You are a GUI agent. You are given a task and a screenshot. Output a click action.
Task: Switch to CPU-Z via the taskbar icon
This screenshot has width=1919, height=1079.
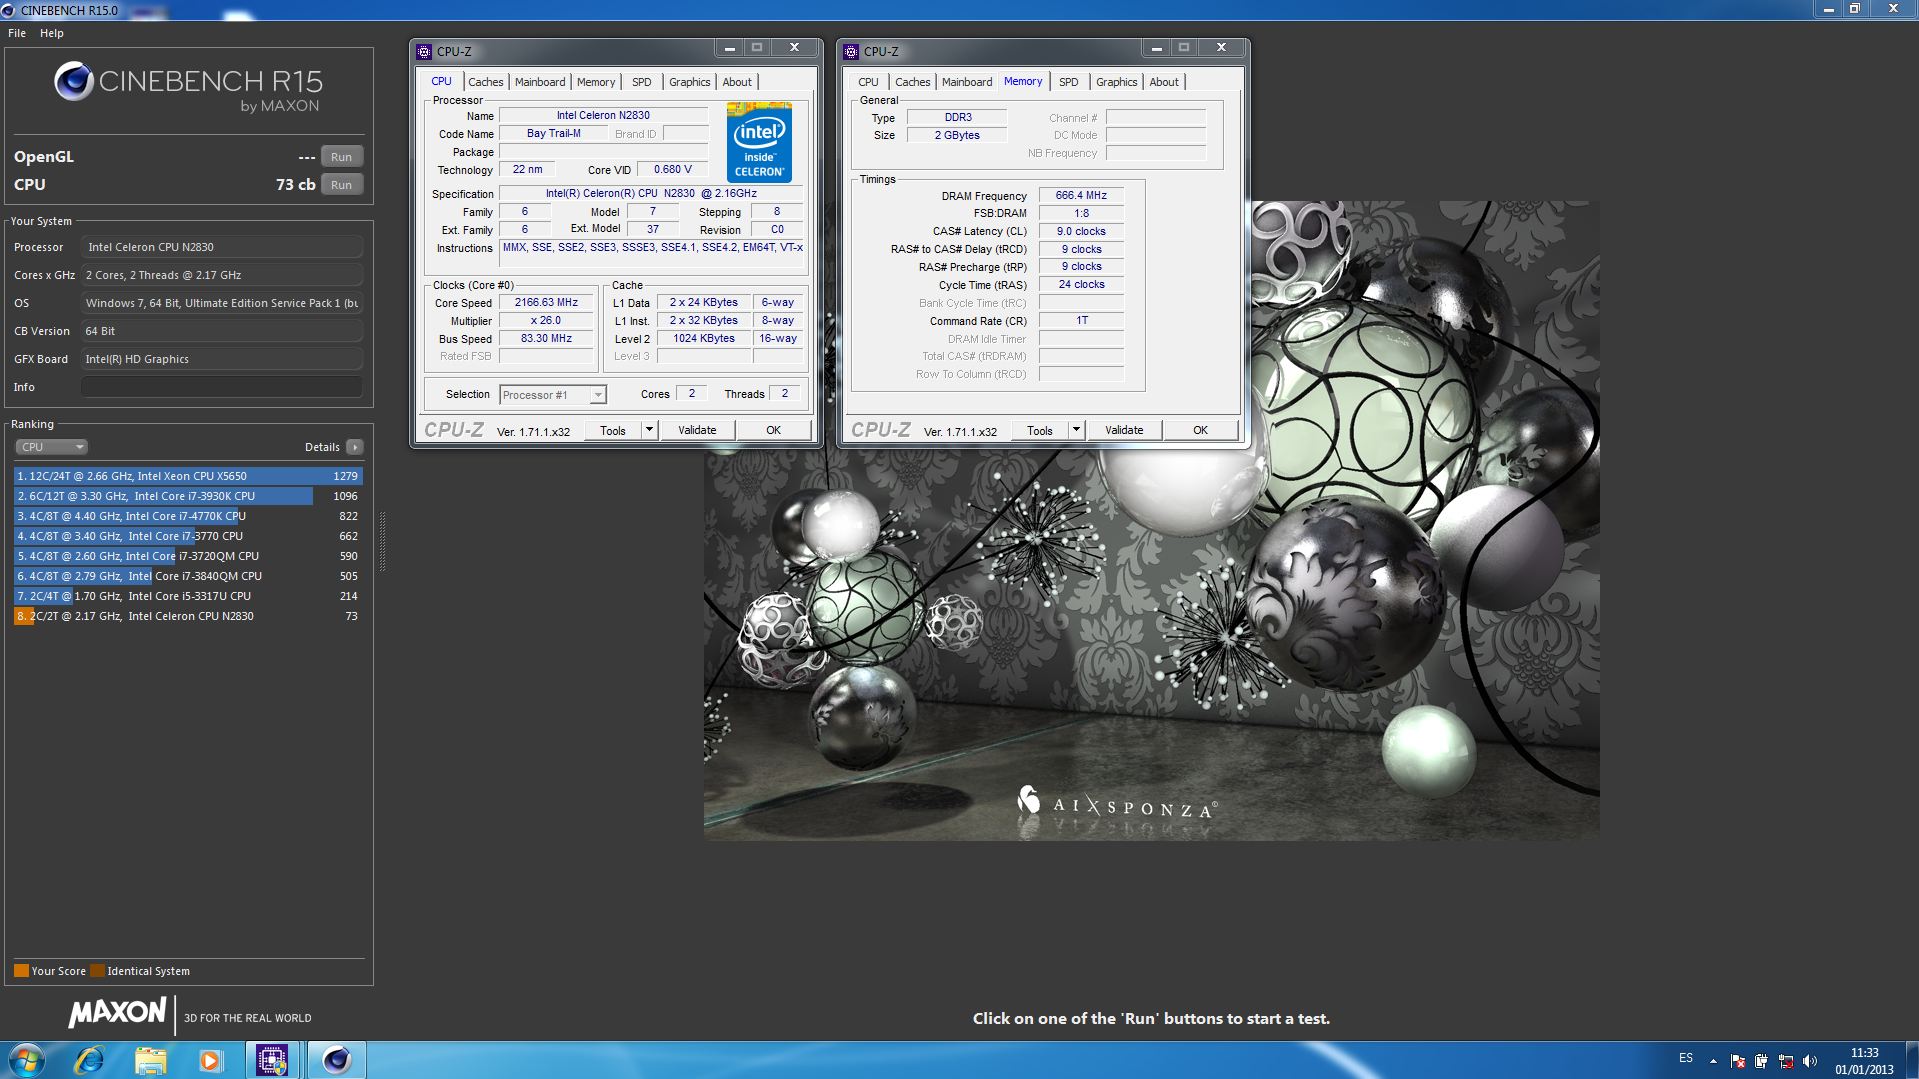coord(272,1060)
